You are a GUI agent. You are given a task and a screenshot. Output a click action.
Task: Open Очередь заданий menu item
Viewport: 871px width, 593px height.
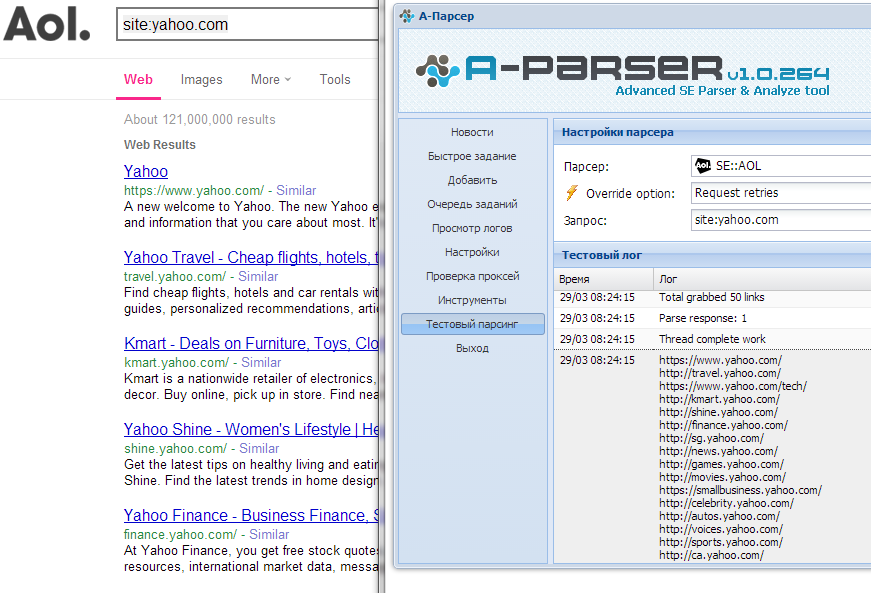tap(472, 204)
